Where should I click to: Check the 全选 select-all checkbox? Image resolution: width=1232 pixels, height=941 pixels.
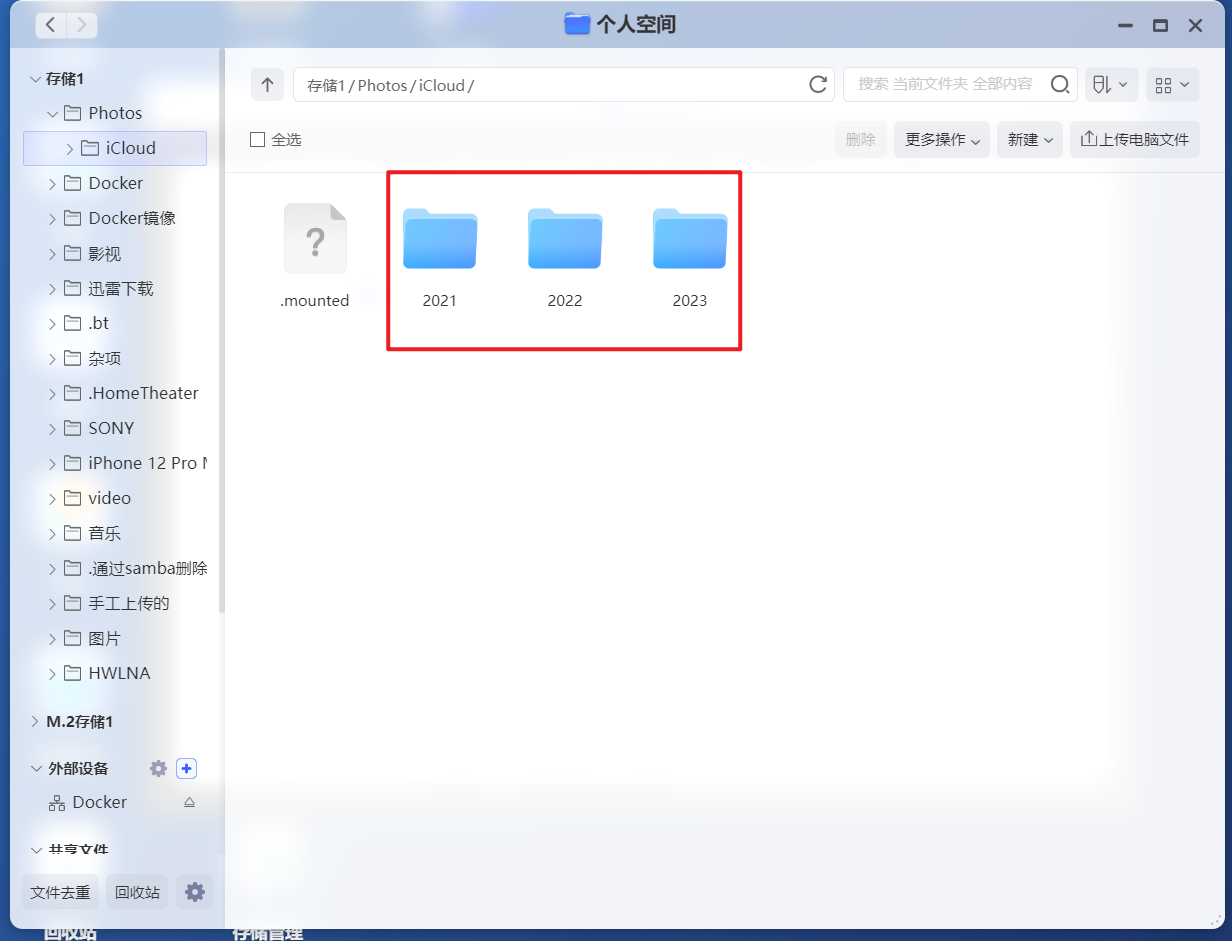click(257, 139)
